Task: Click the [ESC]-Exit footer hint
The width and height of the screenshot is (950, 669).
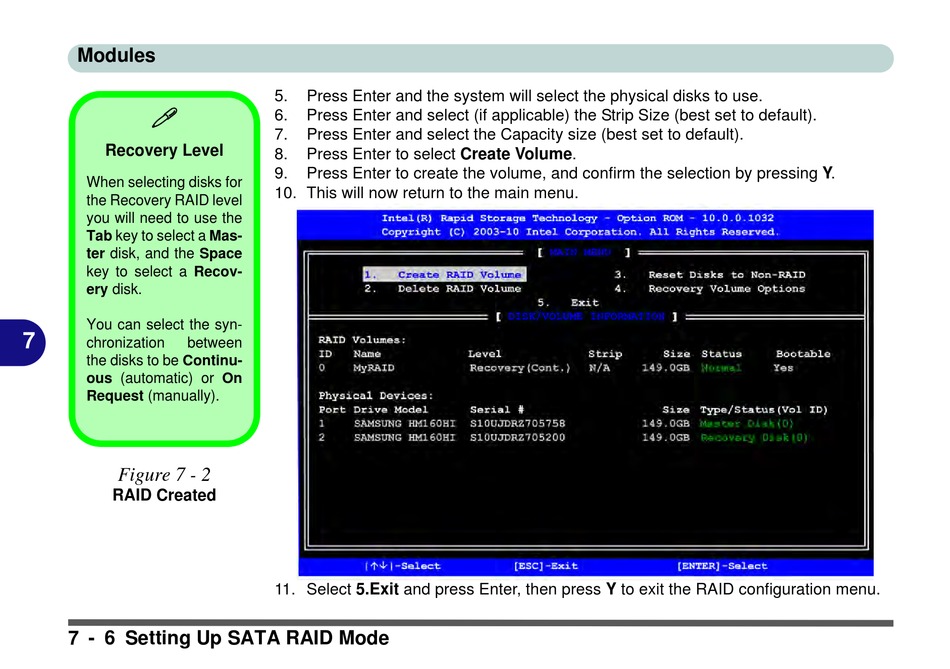Action: [545, 566]
